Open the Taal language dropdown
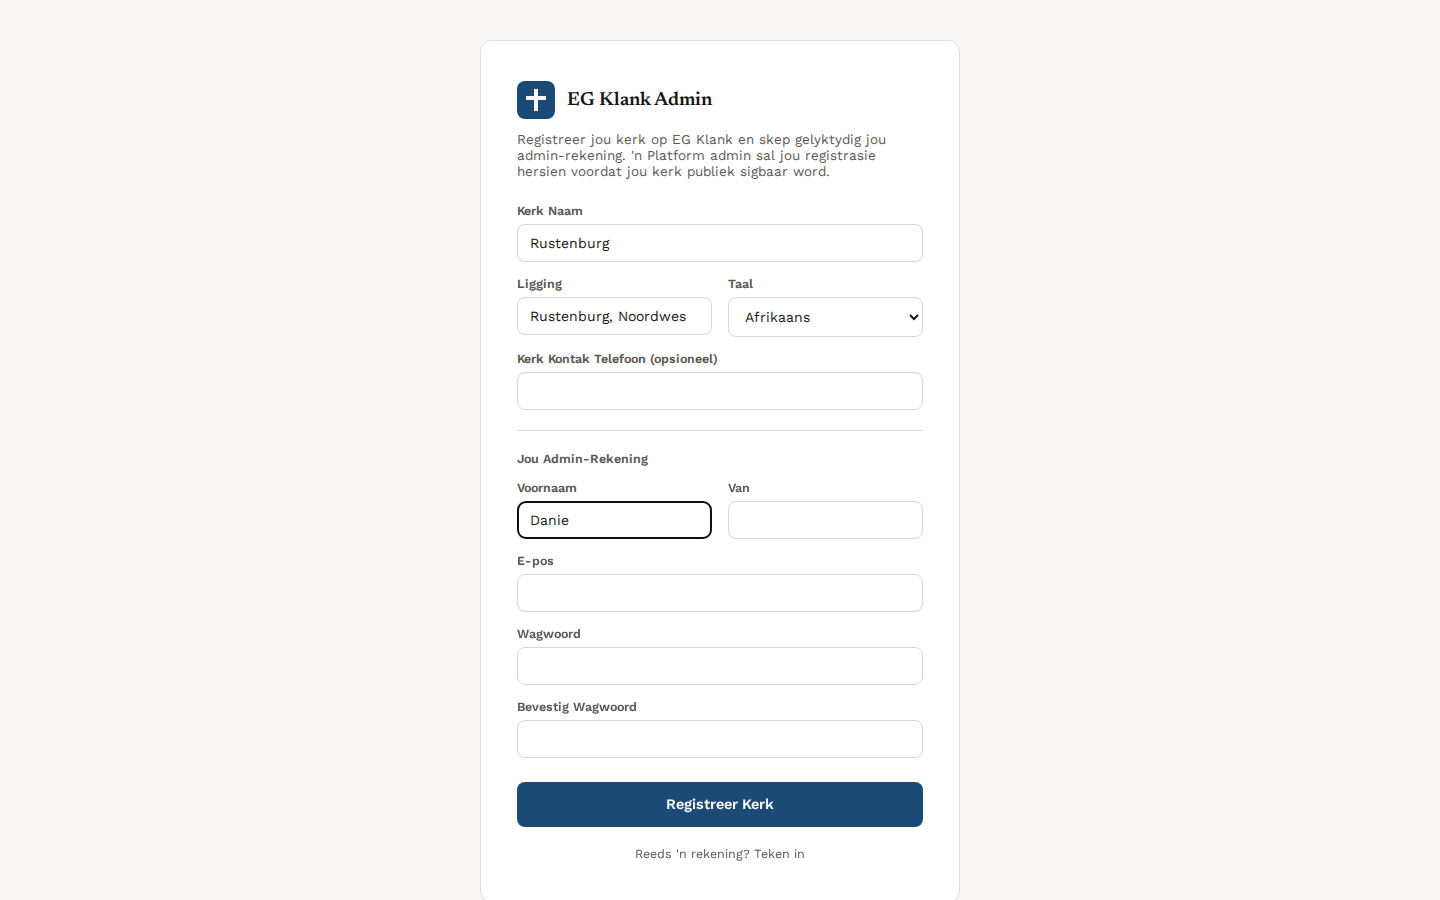This screenshot has height=900, width=1440. point(825,317)
